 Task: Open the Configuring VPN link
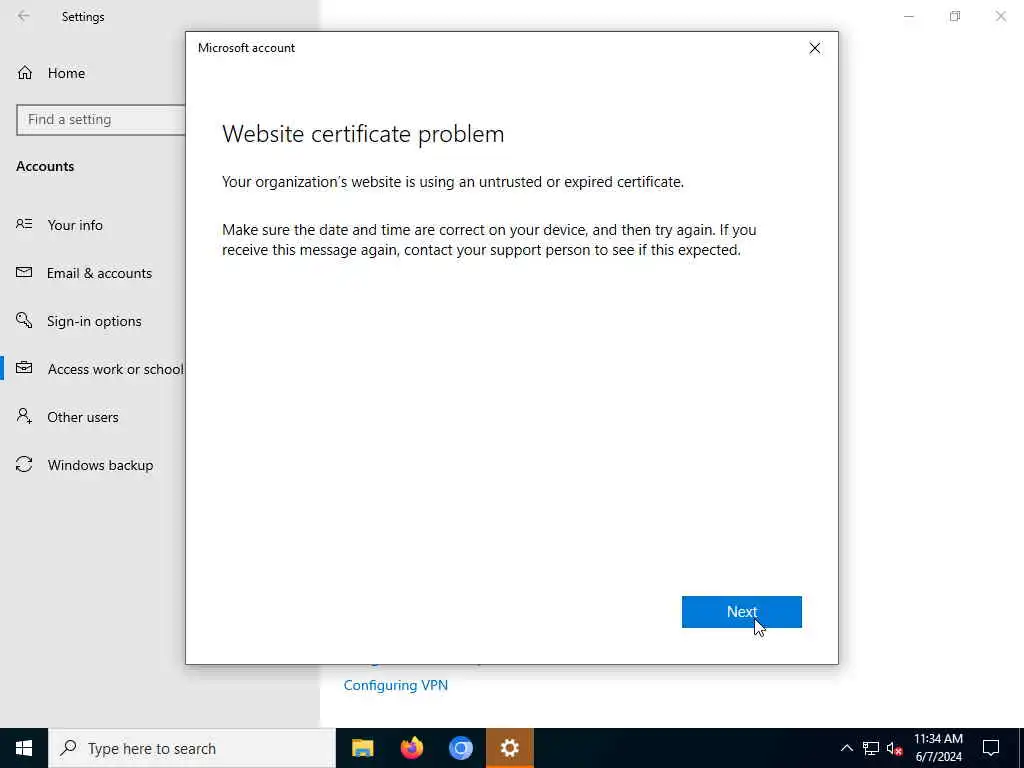396,685
